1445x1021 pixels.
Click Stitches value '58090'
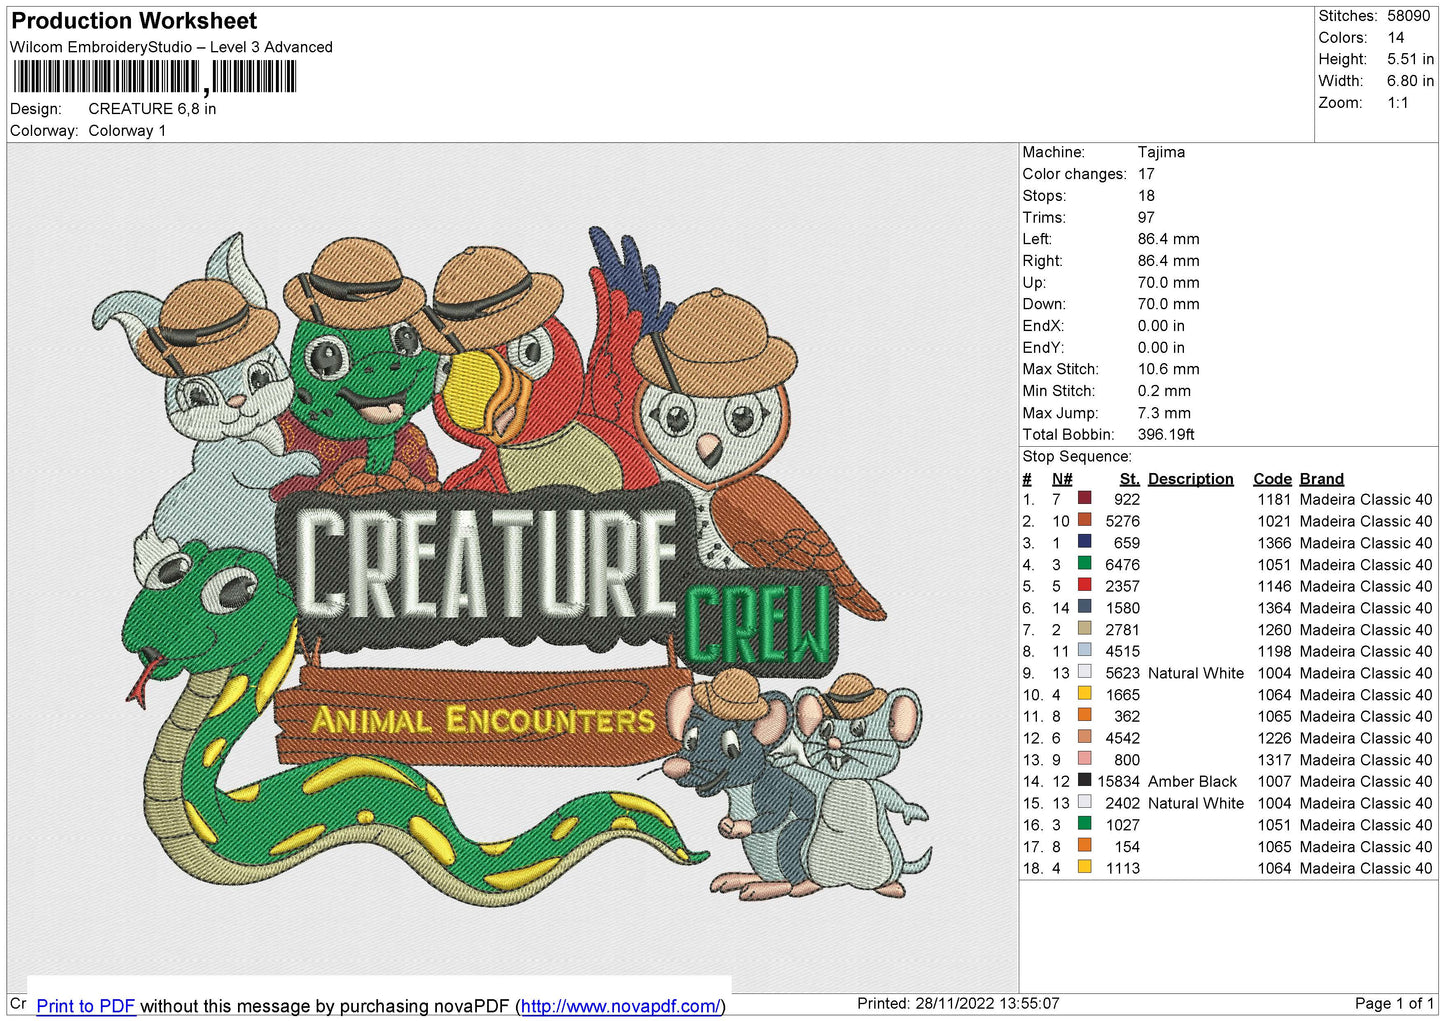1408,16
